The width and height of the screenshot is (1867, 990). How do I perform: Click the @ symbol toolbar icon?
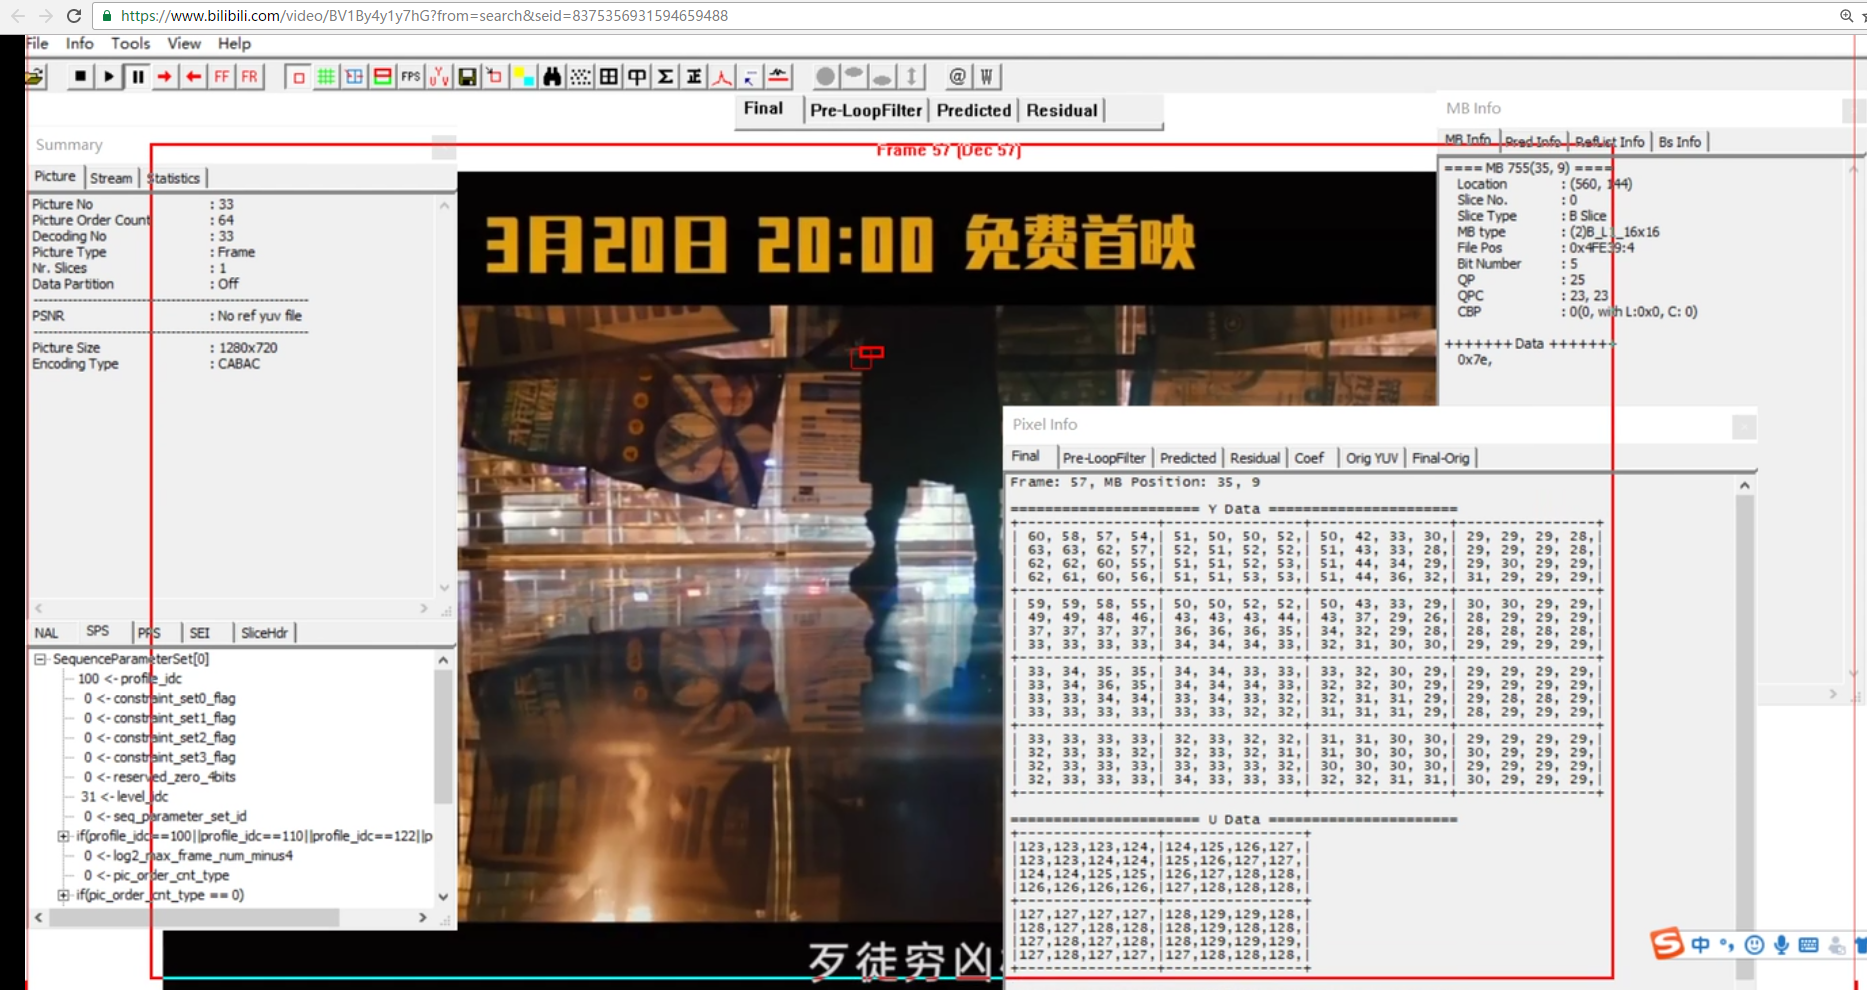coord(957,77)
